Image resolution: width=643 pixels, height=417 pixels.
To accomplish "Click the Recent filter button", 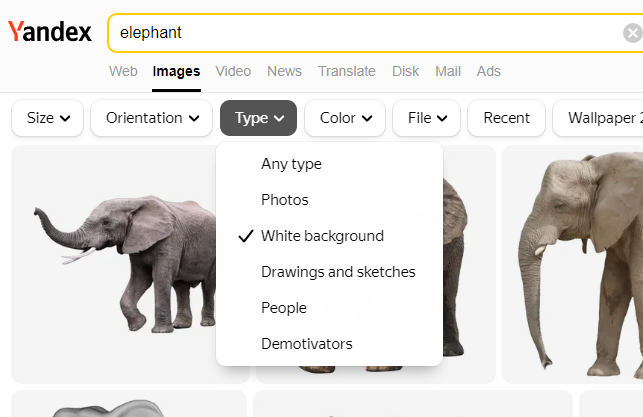I will coord(506,118).
